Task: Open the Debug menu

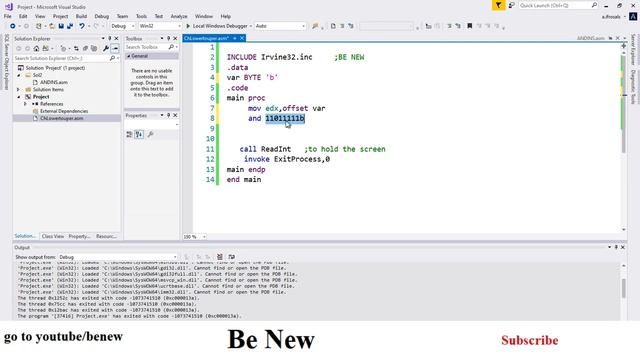Action: pos(102,16)
